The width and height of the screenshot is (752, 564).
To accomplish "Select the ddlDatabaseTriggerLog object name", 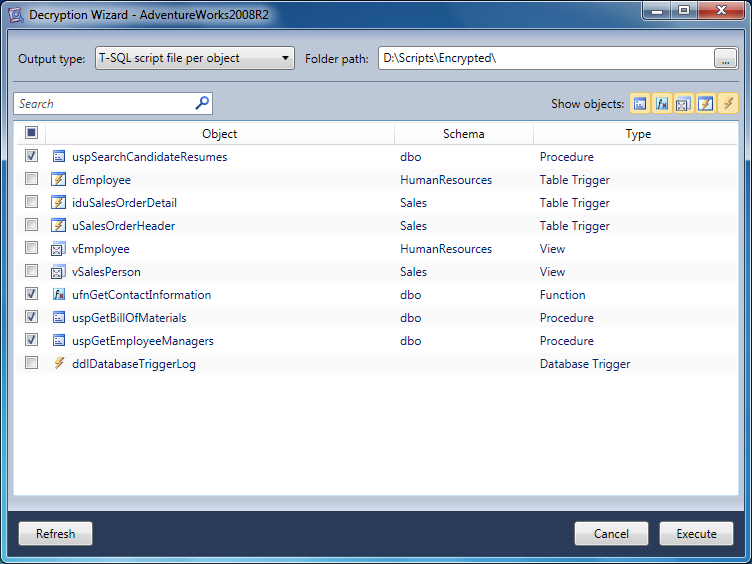I will pyautogui.click(x=134, y=364).
